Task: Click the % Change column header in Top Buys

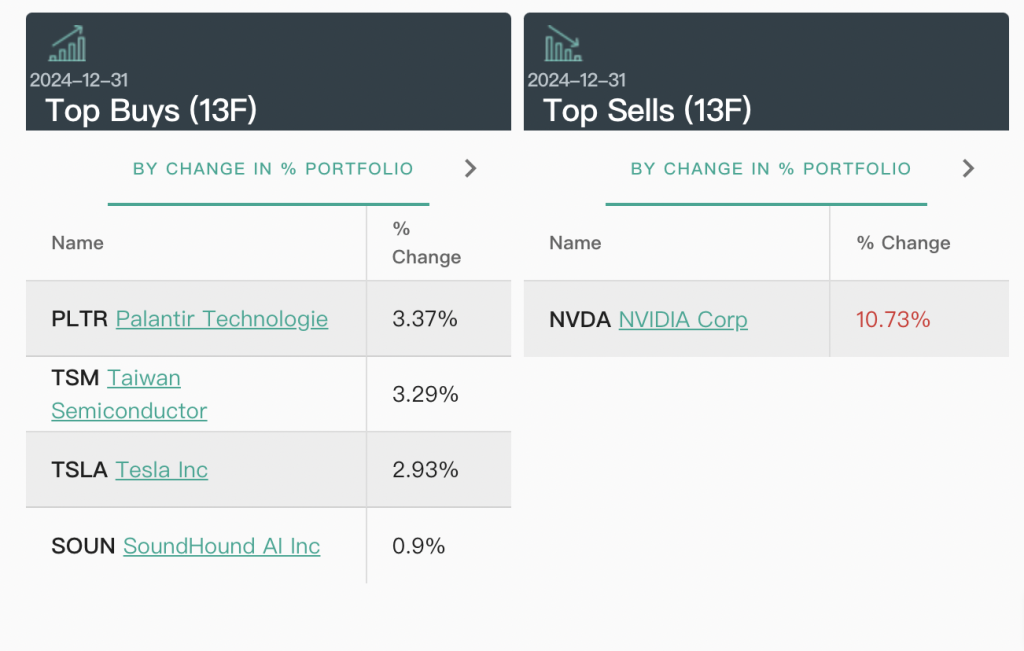Action: coord(426,243)
